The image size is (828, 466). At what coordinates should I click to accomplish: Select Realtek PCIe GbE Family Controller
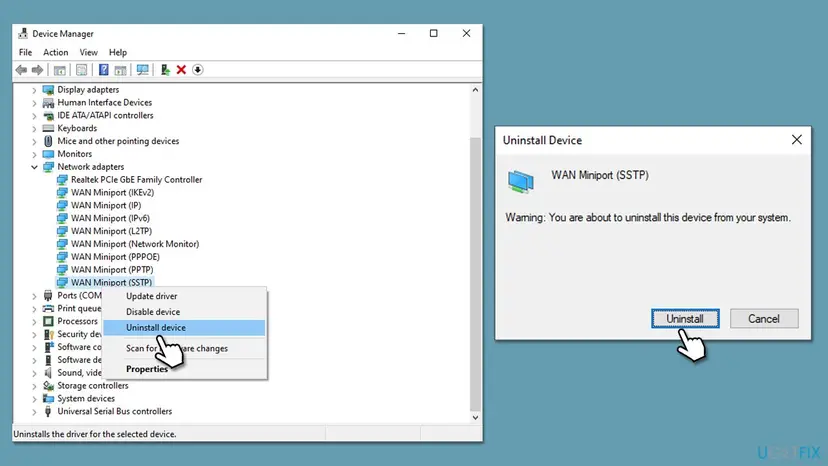coord(137,180)
